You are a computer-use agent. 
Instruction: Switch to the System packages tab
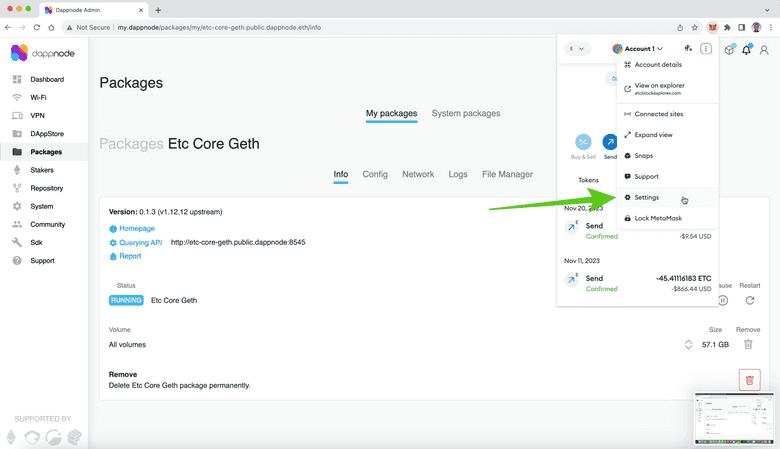465,114
